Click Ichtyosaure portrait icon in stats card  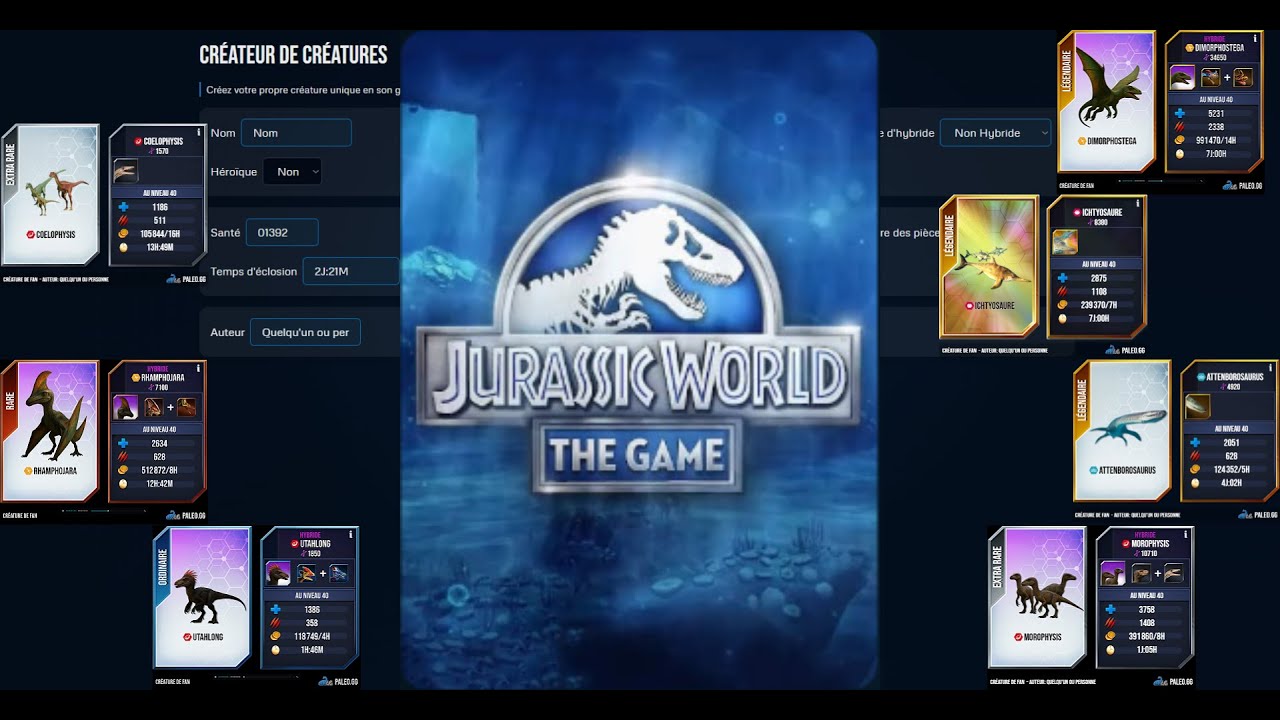(x=1065, y=241)
